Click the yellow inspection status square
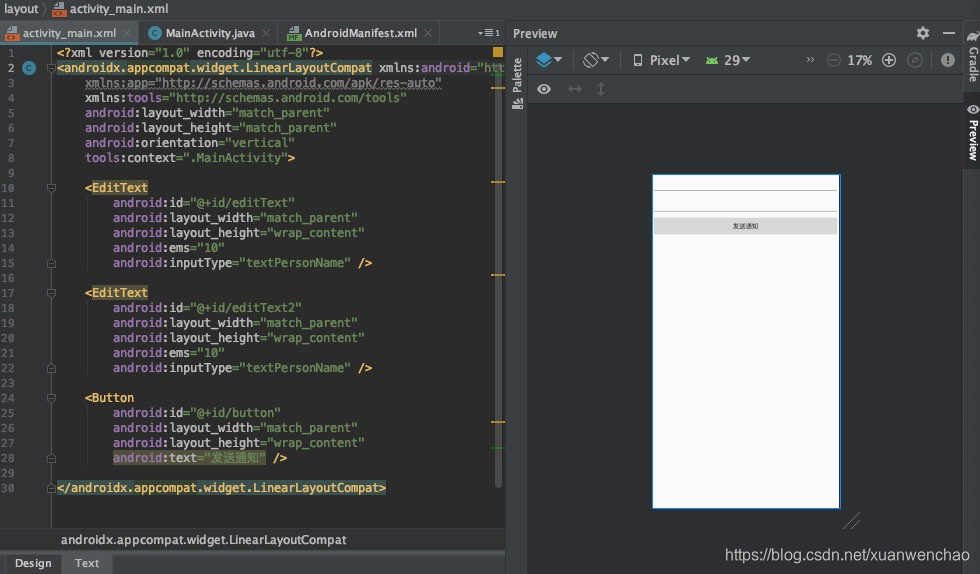Screen dimensions: 980x574 click(x=498, y=52)
